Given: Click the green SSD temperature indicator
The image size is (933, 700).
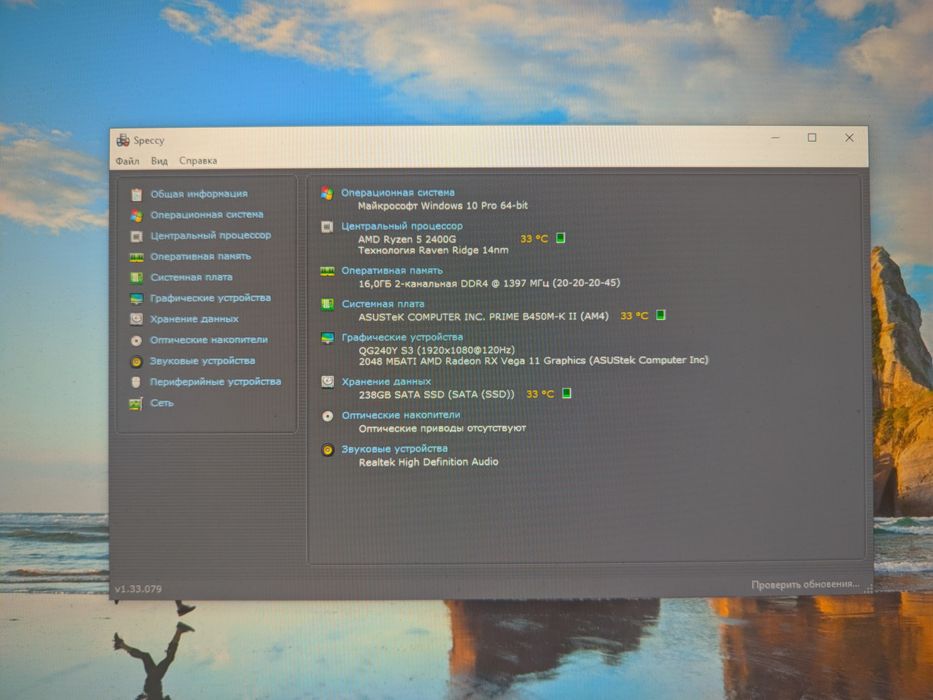Looking at the screenshot, I should (566, 393).
